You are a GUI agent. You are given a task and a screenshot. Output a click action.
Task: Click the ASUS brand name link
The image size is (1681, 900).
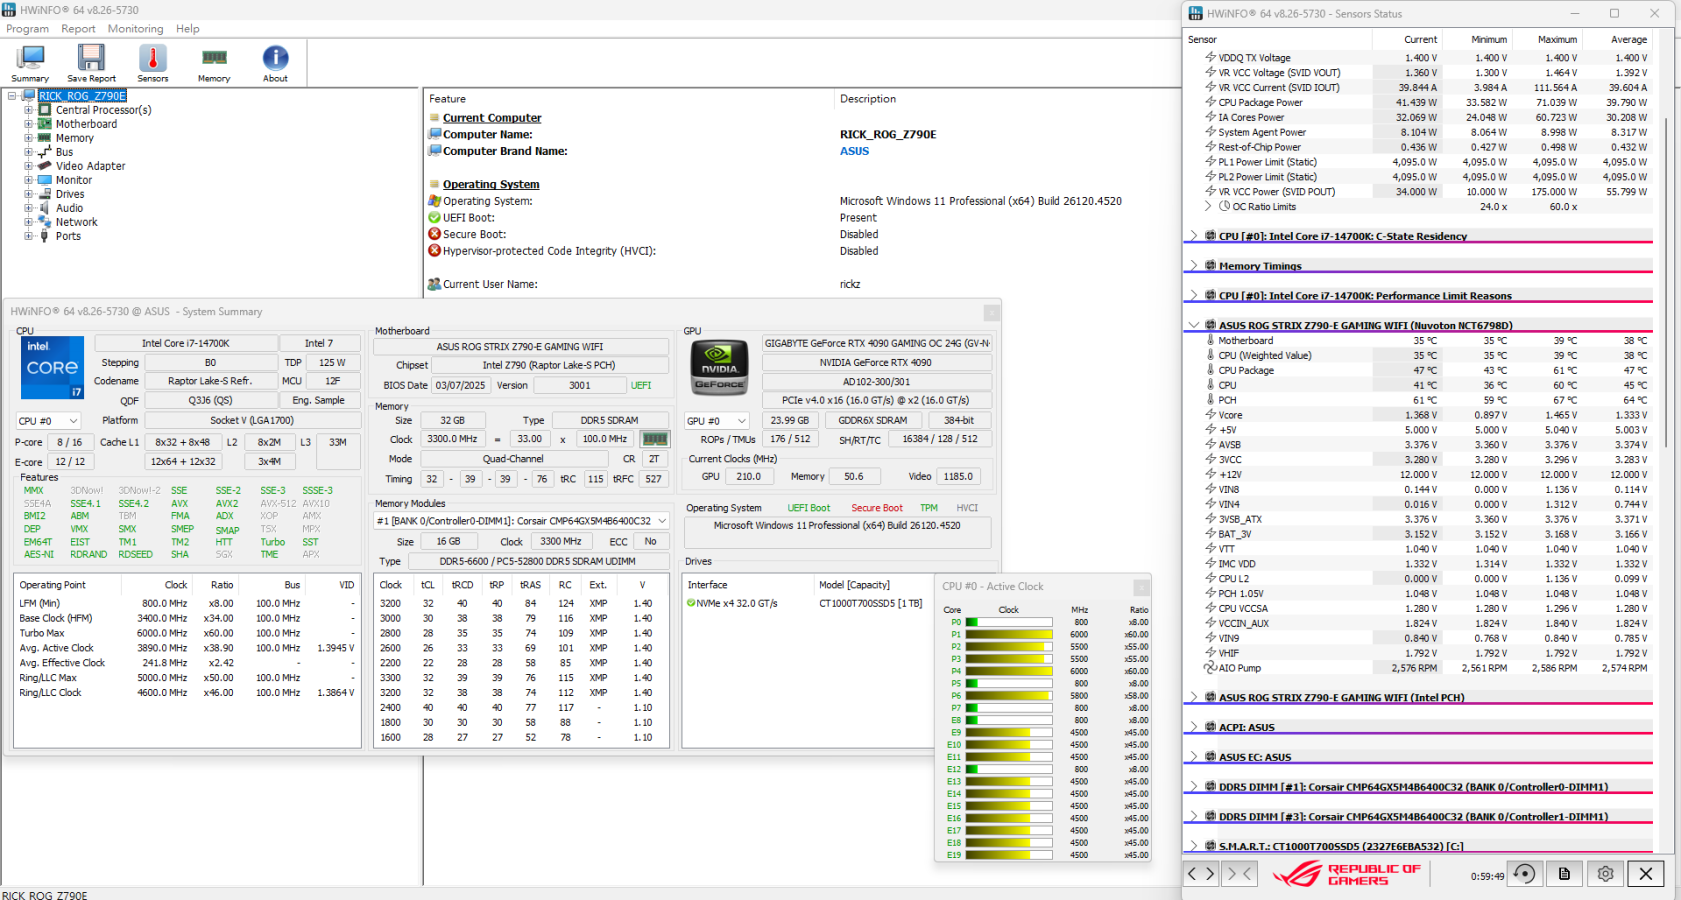[854, 151]
